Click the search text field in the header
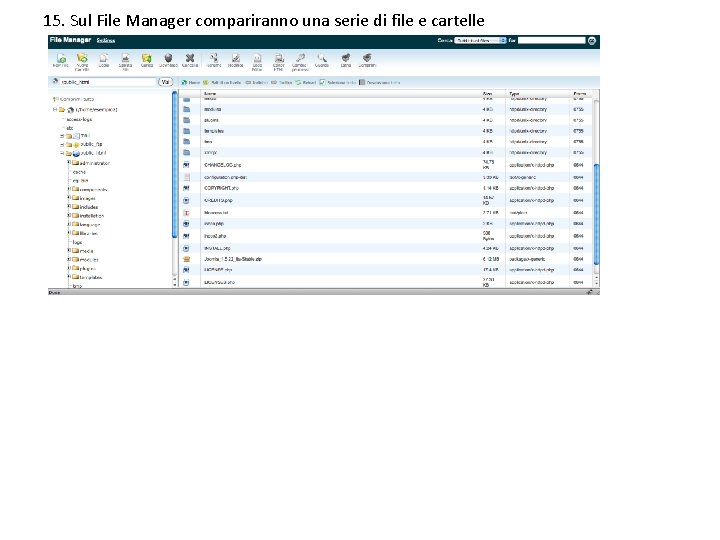Screen dimensions: 720x540 click(551, 40)
